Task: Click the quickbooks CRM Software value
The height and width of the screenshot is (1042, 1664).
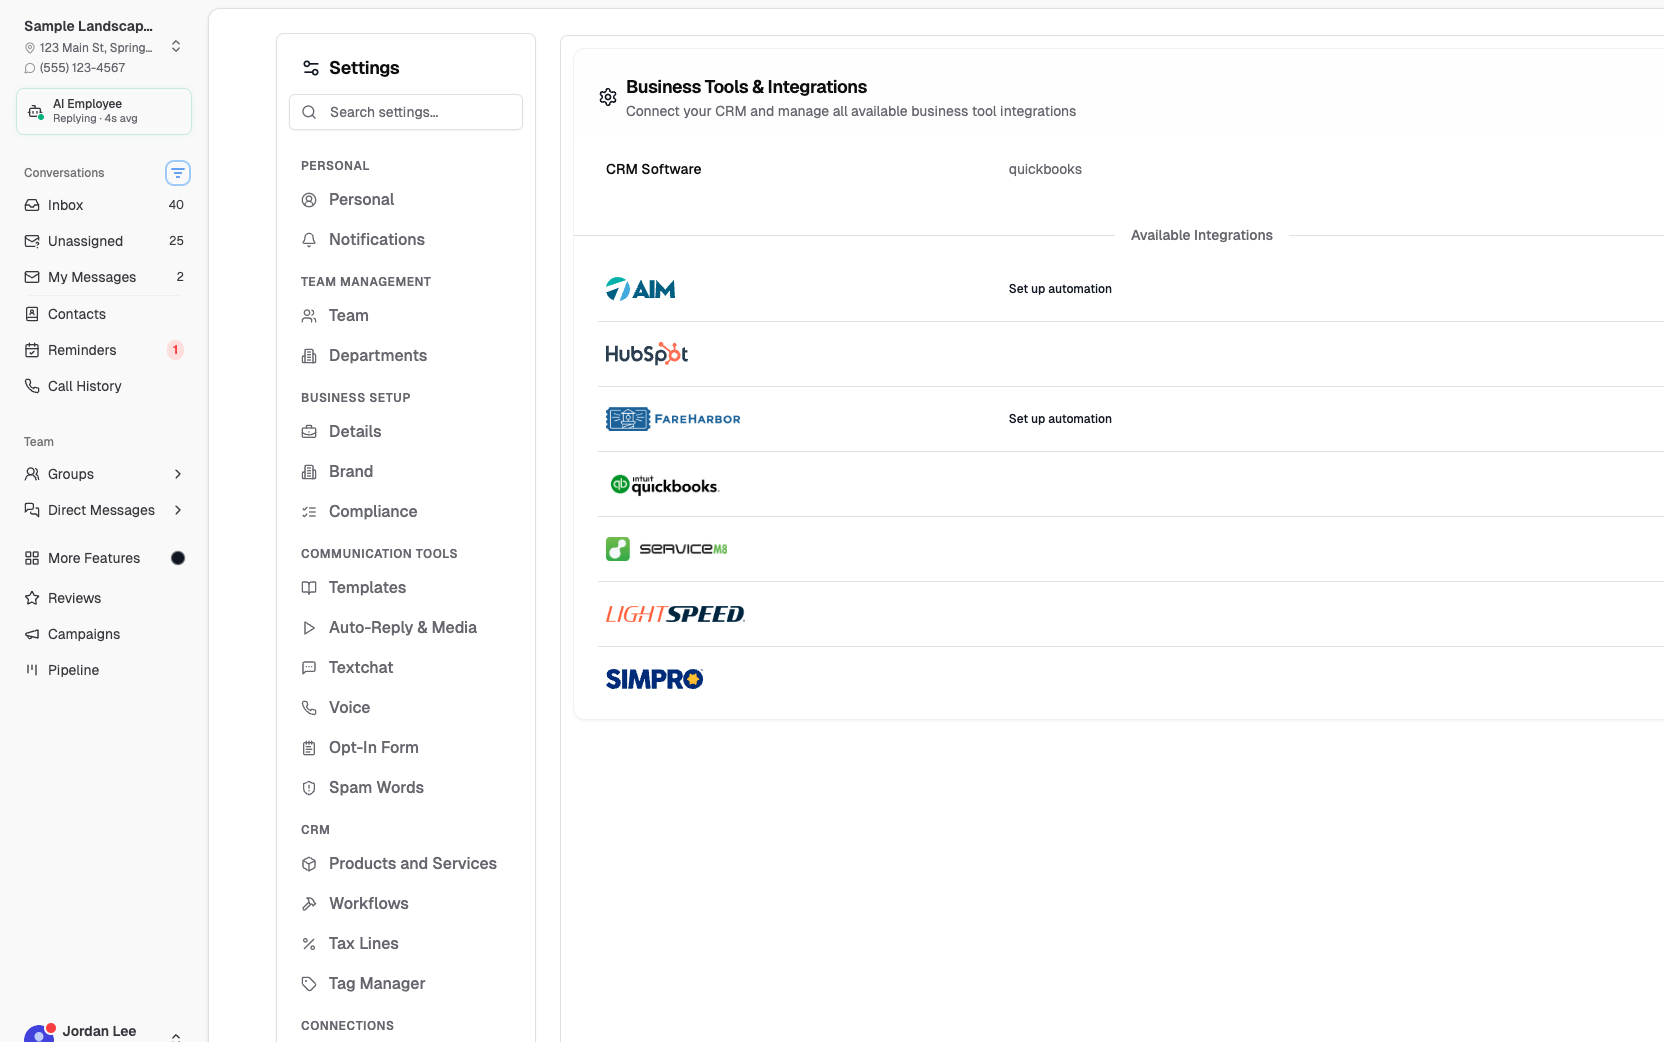Action: tap(1045, 169)
